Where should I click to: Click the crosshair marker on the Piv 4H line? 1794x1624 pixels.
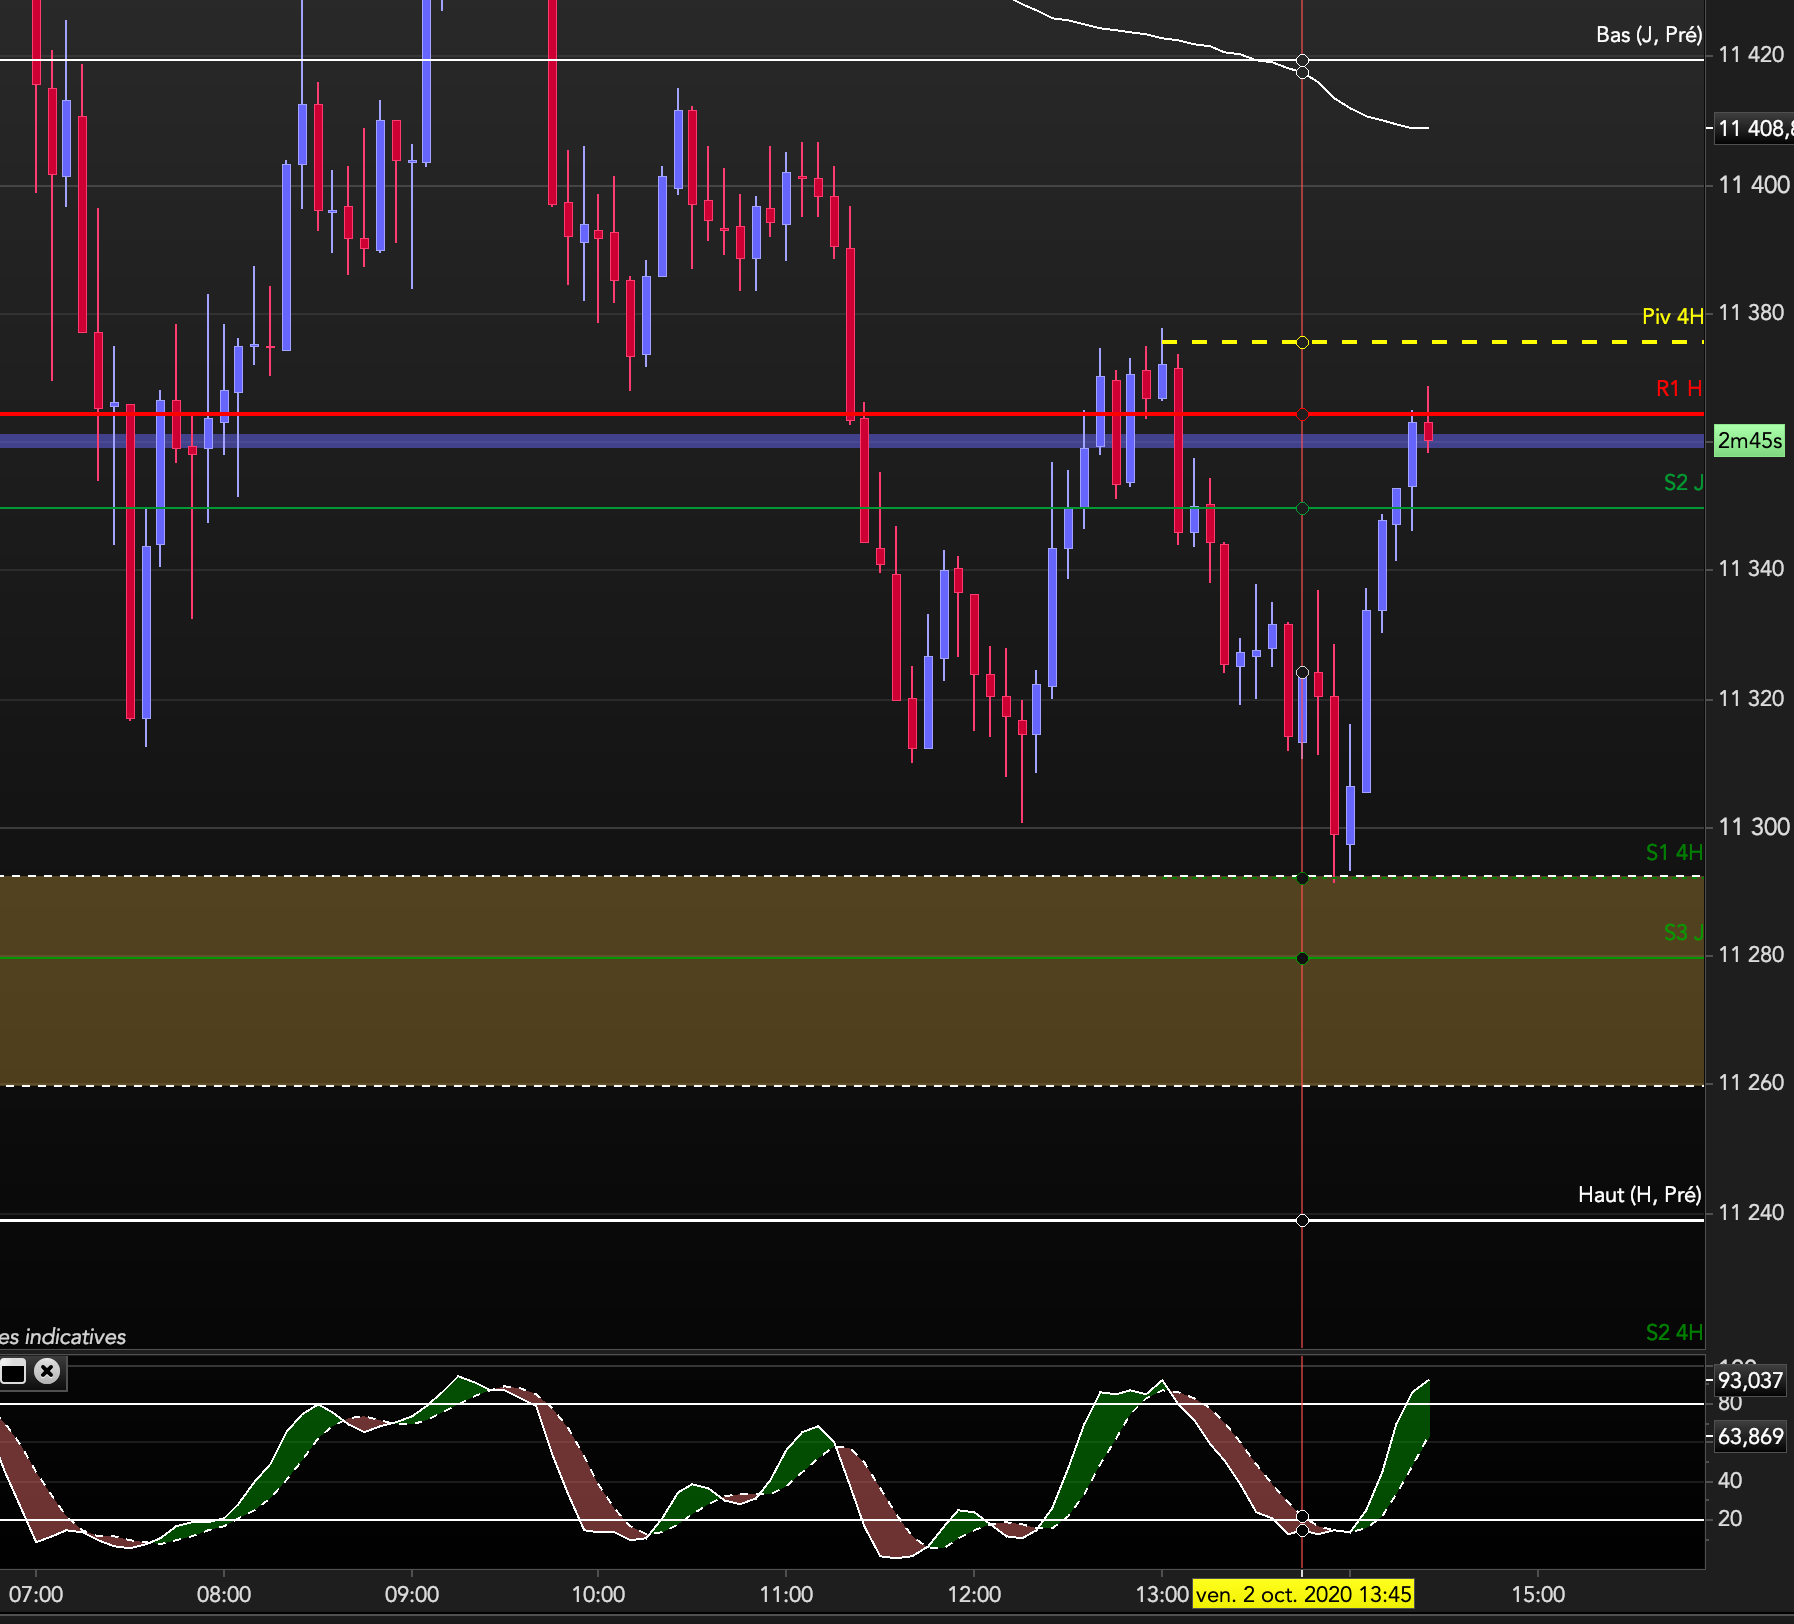coord(1302,342)
